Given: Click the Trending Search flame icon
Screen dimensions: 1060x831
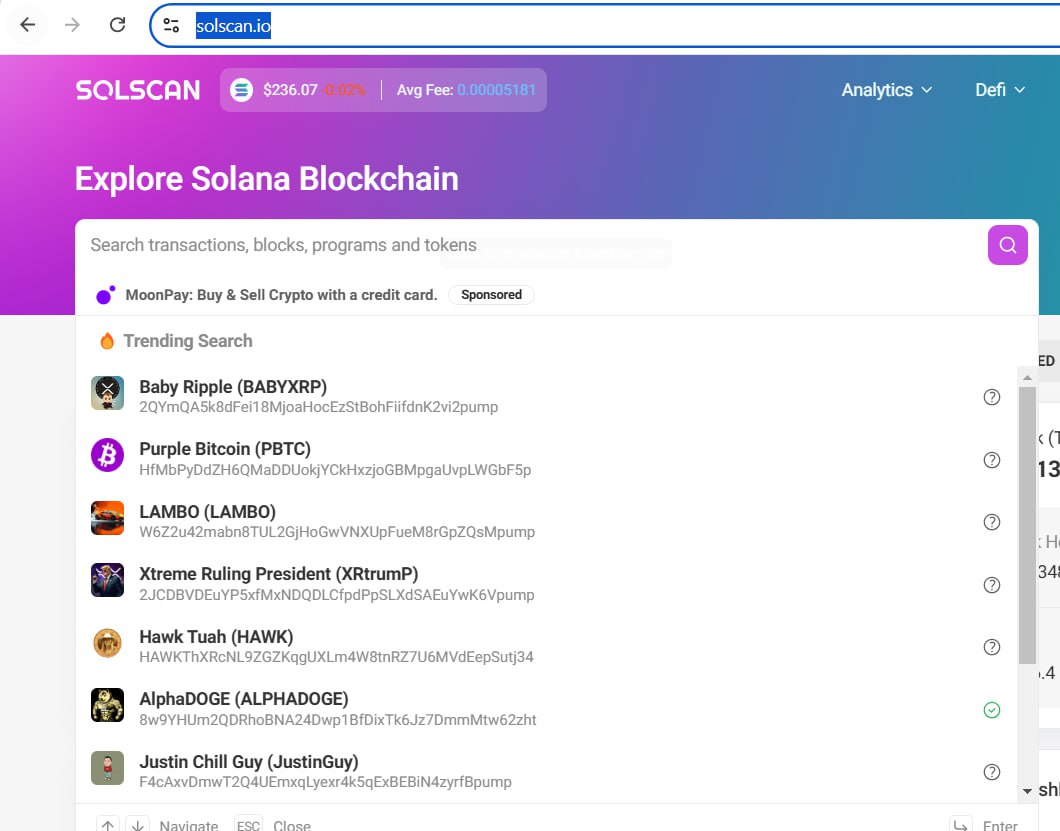Looking at the screenshot, I should tap(107, 341).
